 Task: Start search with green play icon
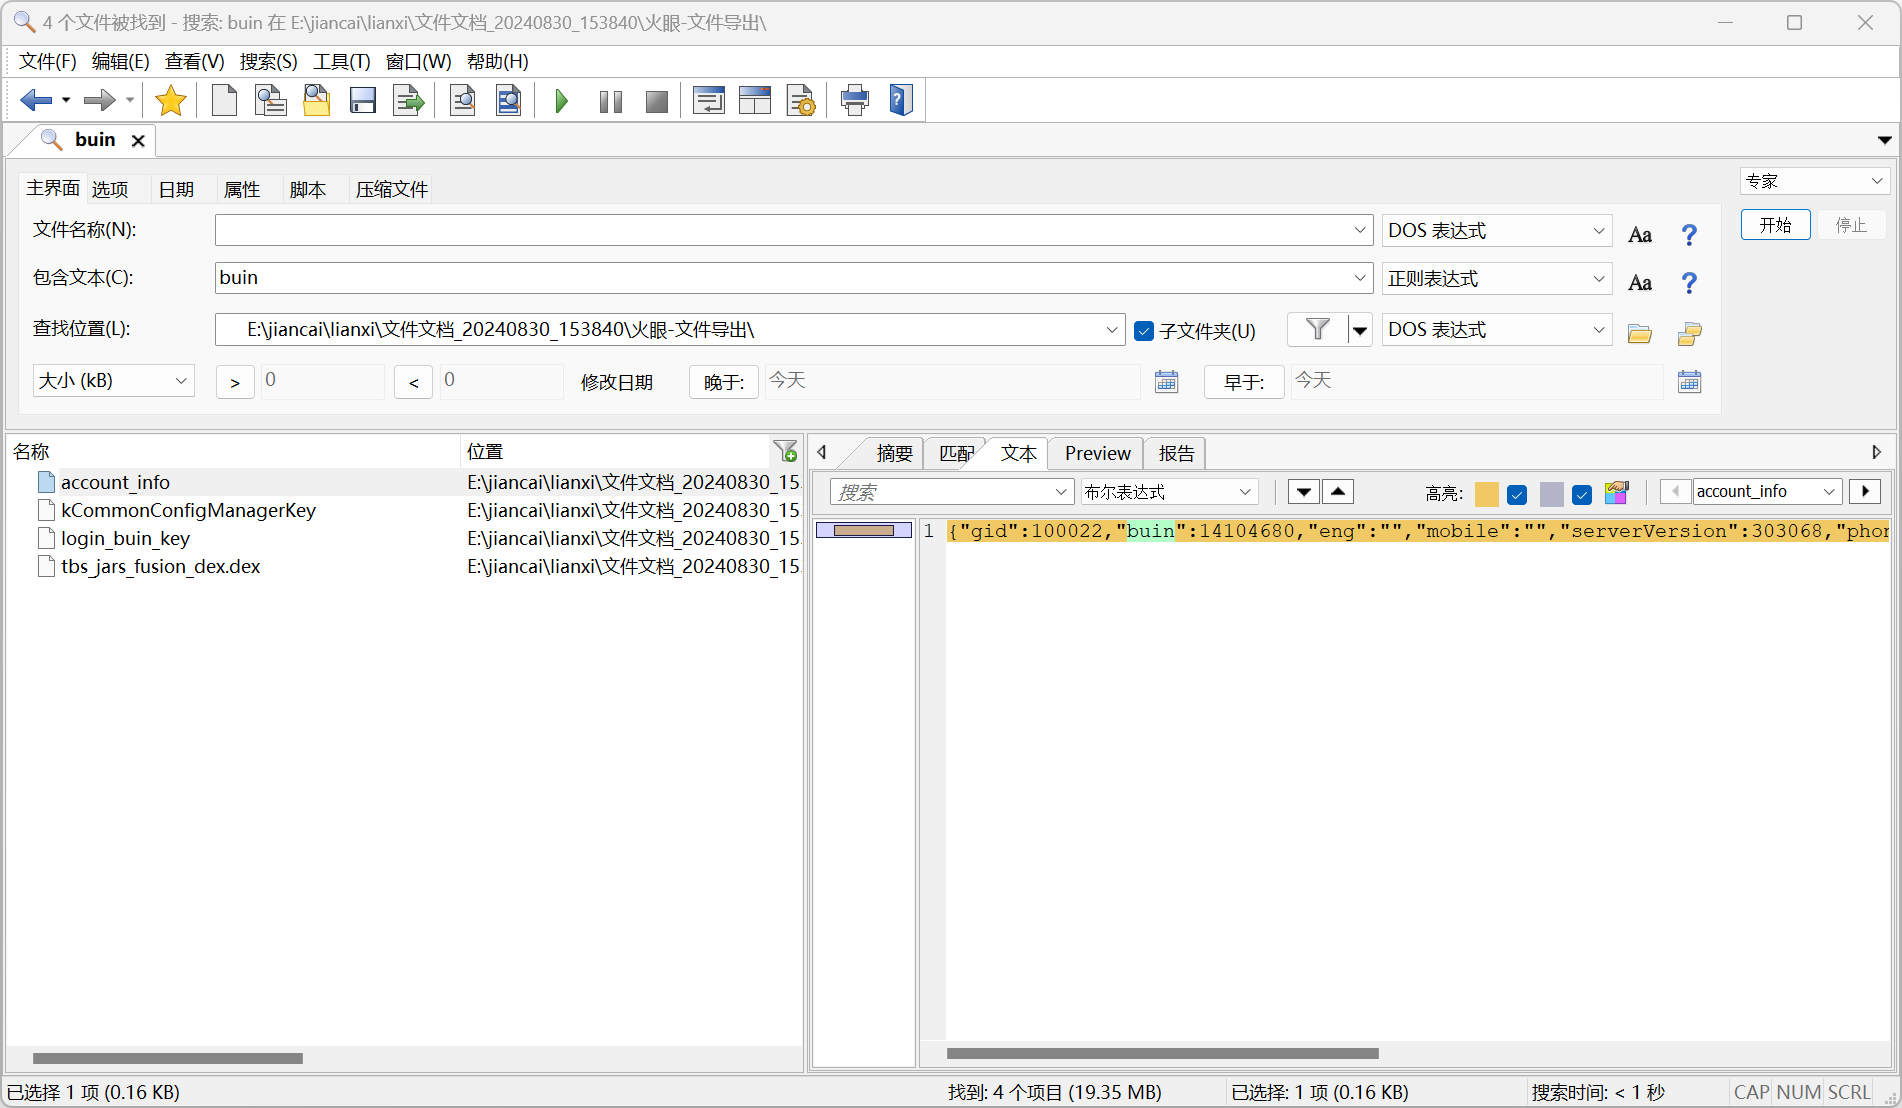561,101
